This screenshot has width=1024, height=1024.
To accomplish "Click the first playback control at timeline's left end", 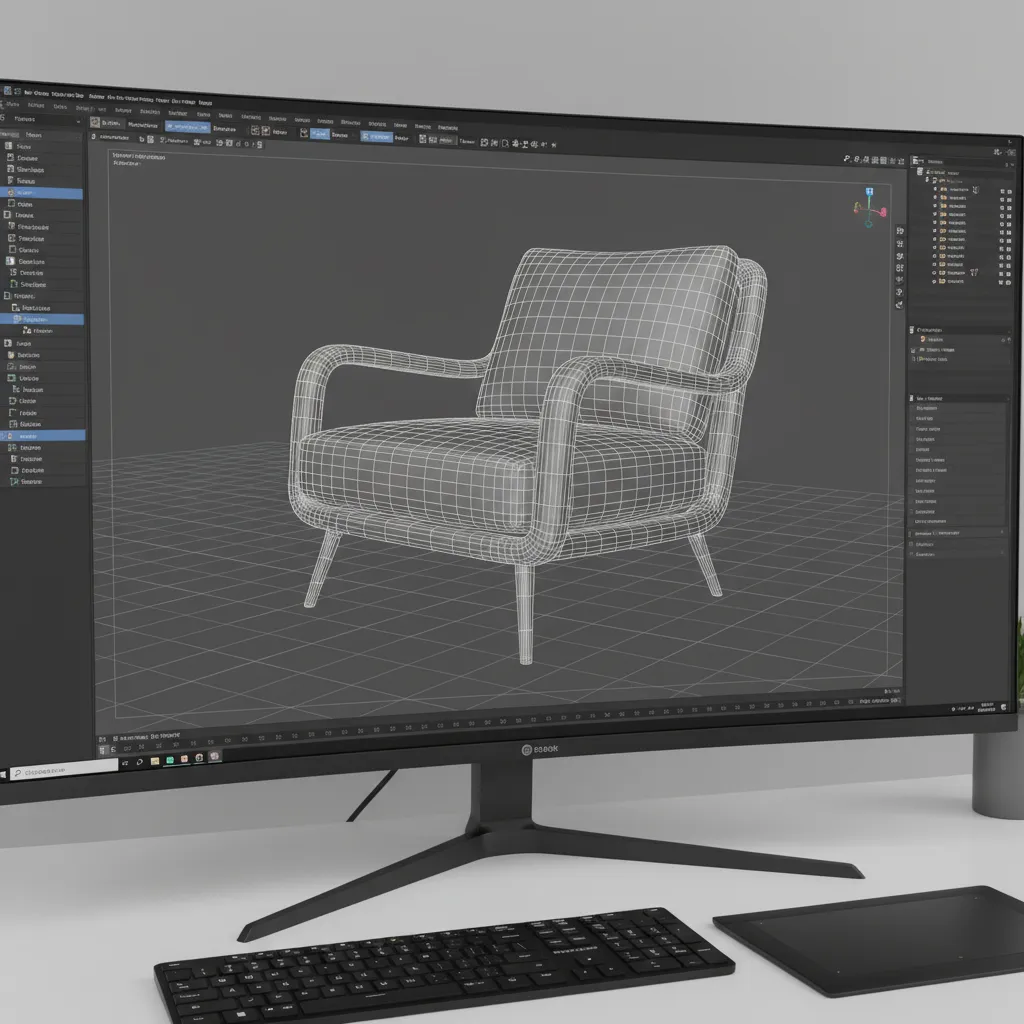I will tap(102, 750).
